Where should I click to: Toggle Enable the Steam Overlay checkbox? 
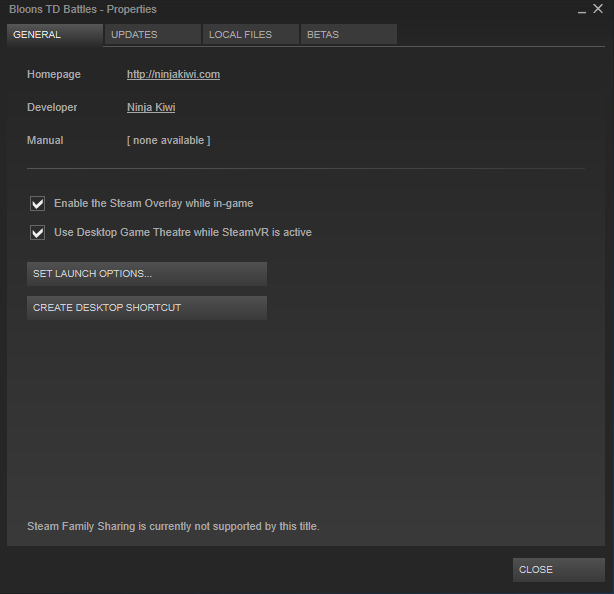pyautogui.click(x=38, y=204)
